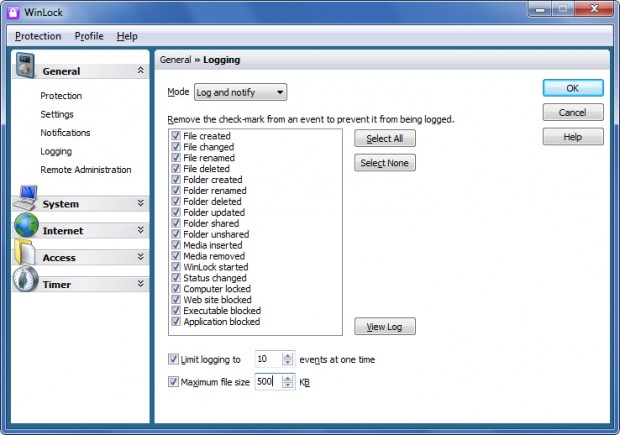Disable logging for Folder created
The width and height of the screenshot is (620, 435).
point(176,180)
